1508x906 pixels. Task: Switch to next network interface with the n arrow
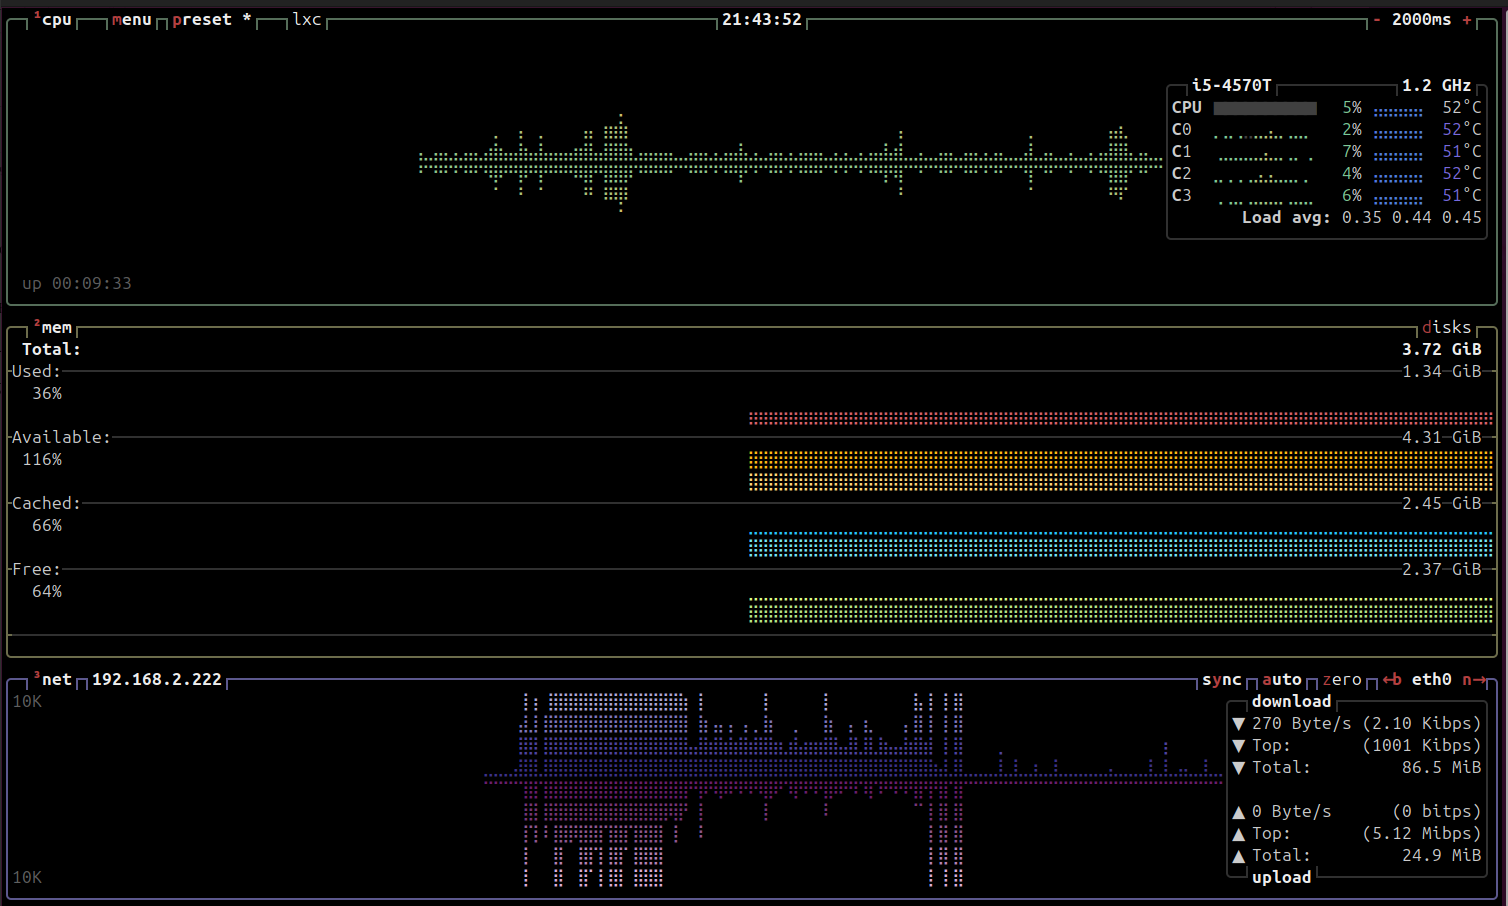[1473, 680]
